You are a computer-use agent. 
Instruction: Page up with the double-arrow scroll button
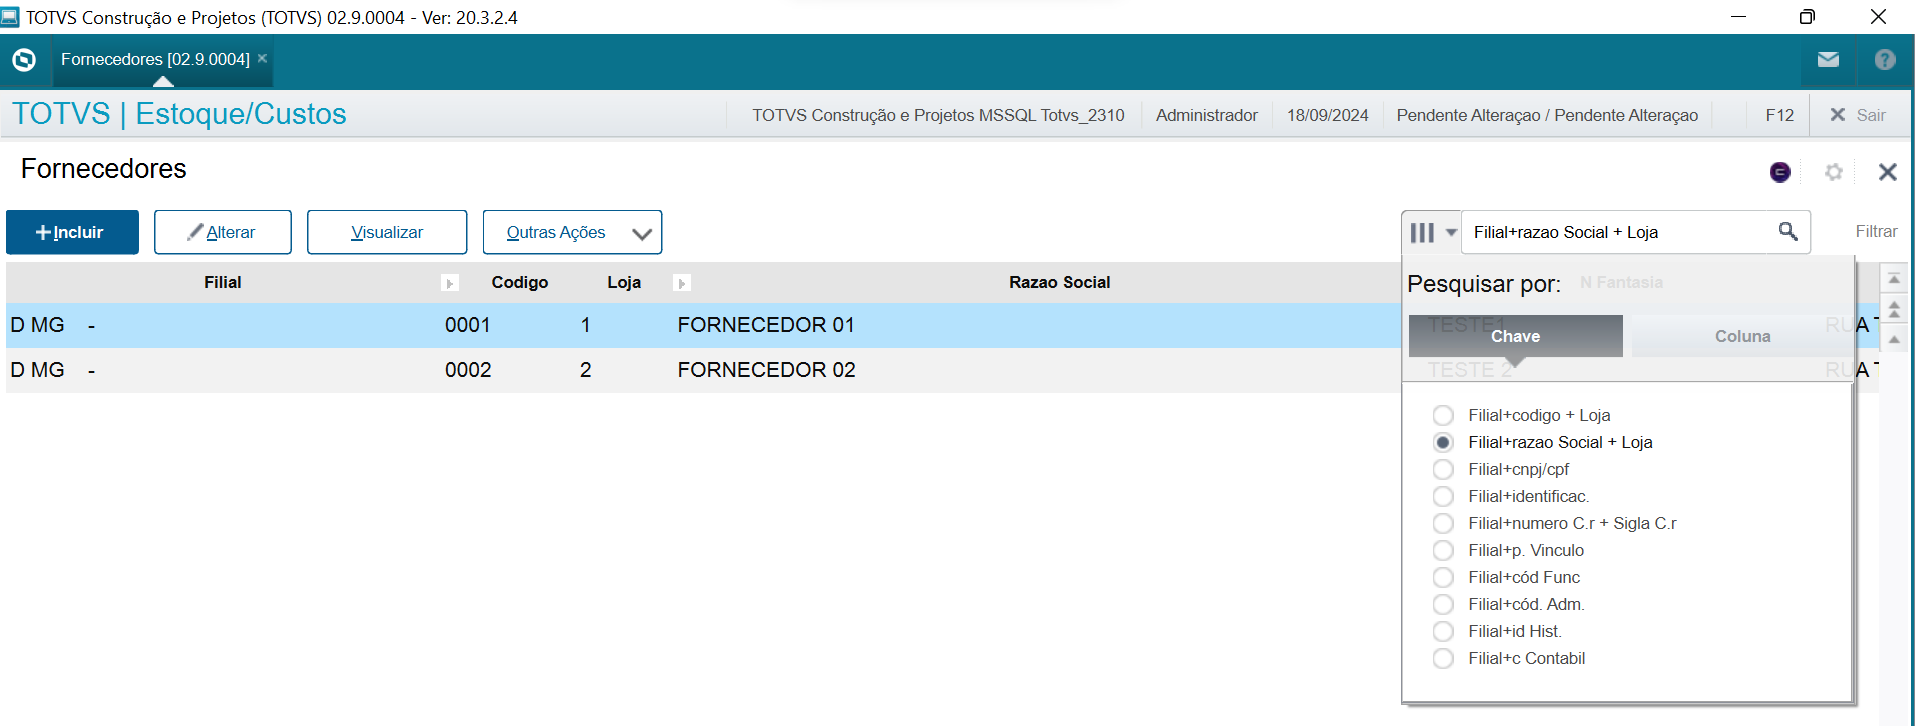point(1894,309)
